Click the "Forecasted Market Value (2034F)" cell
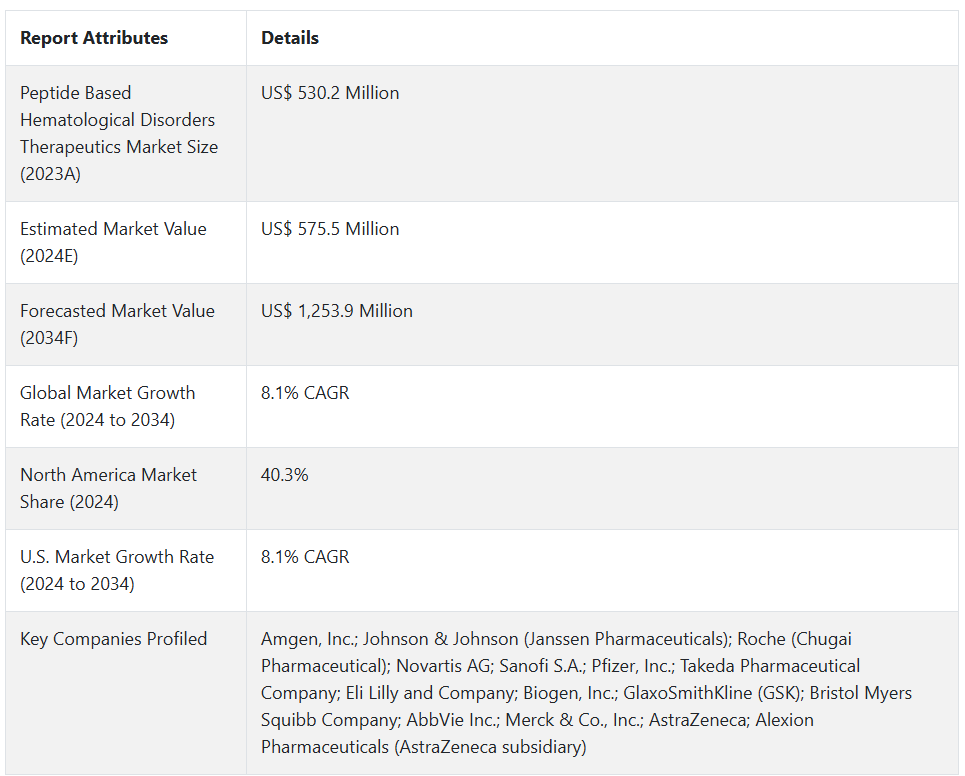Viewport: 965px width, 776px height. click(117, 324)
